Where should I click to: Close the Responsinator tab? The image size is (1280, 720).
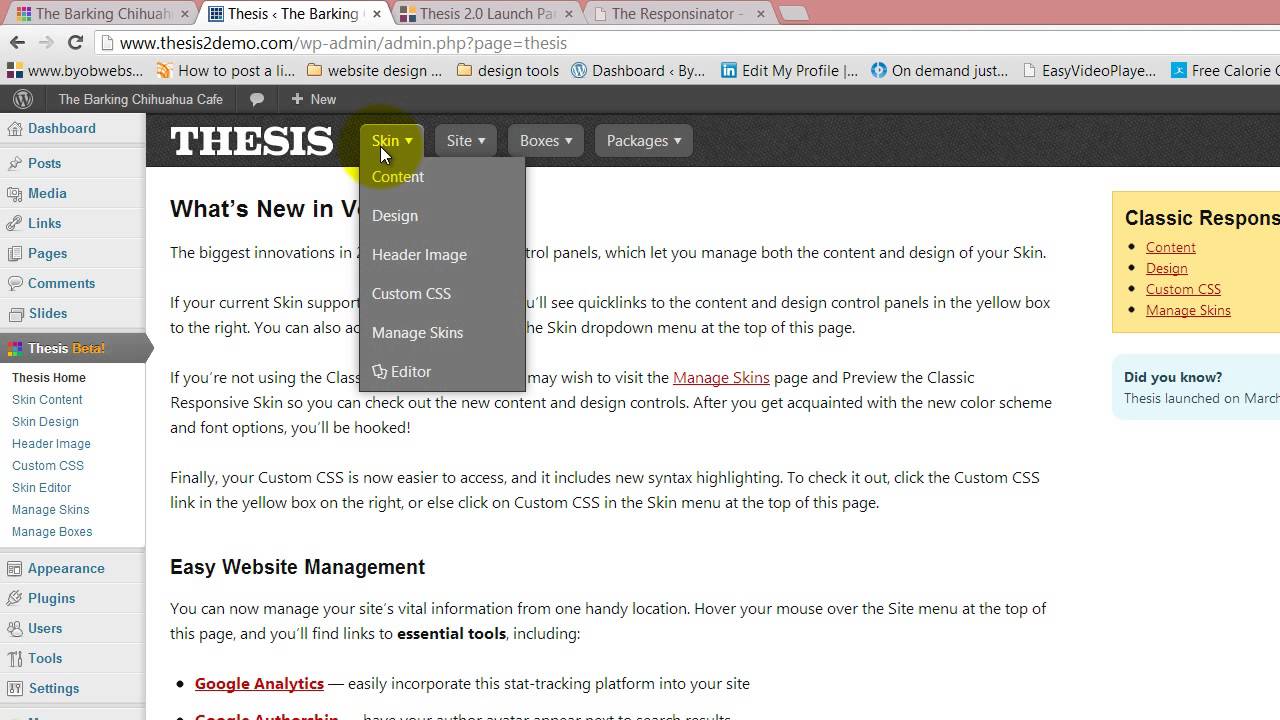(760, 14)
